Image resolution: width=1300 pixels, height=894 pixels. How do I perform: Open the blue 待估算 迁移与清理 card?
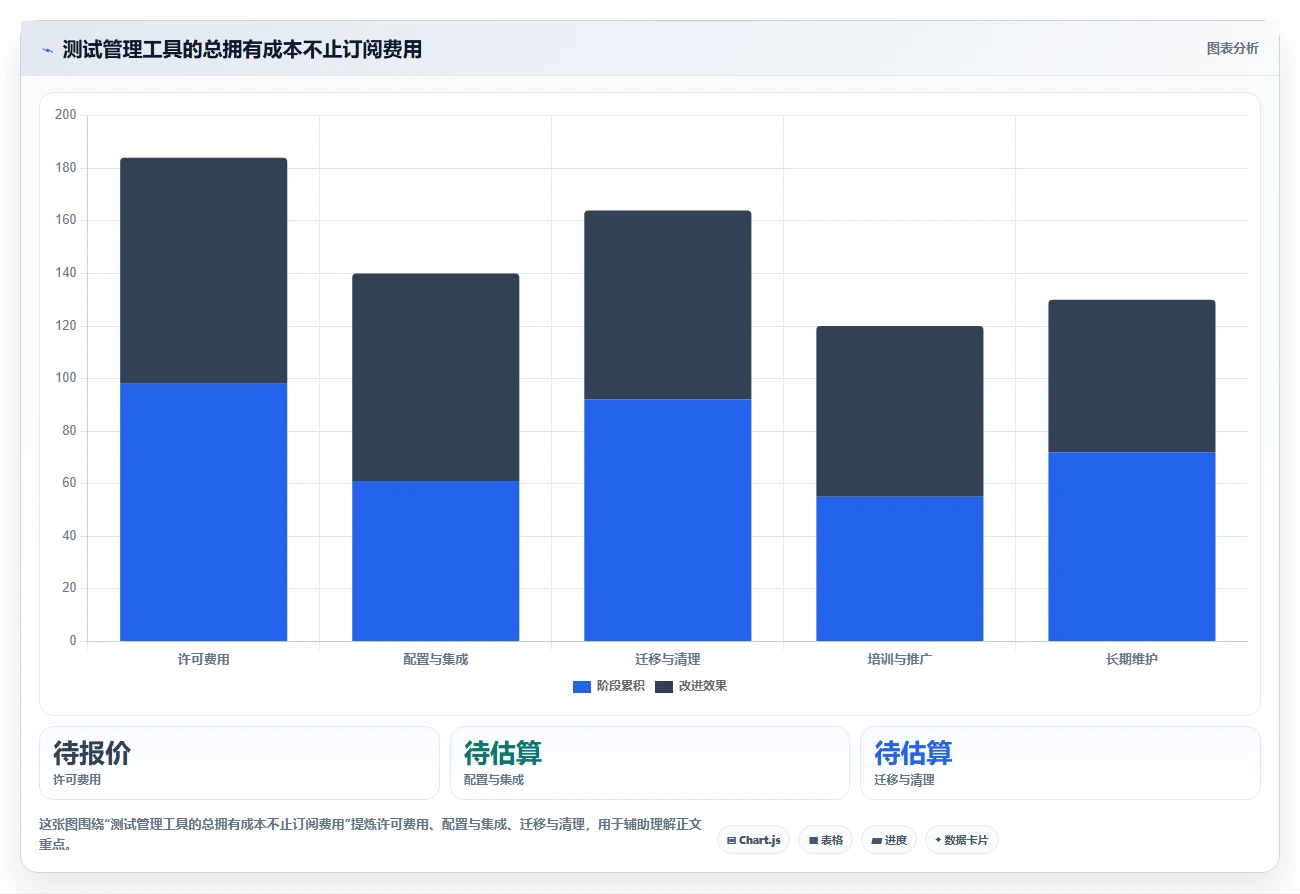click(1060, 763)
